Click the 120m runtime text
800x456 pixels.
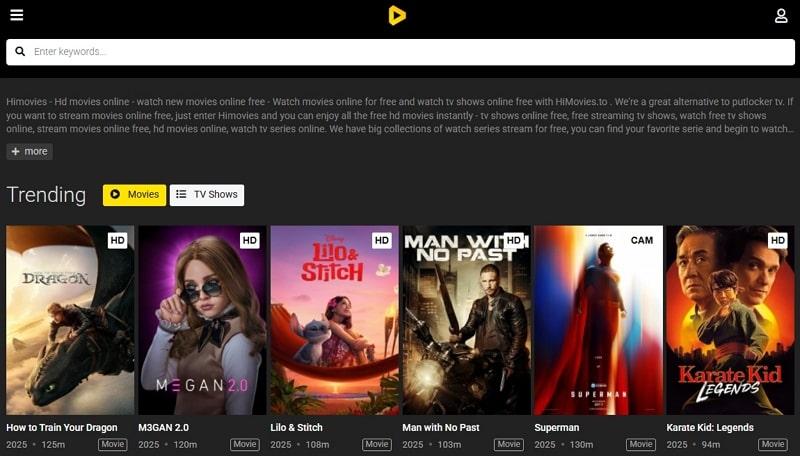[185, 445]
